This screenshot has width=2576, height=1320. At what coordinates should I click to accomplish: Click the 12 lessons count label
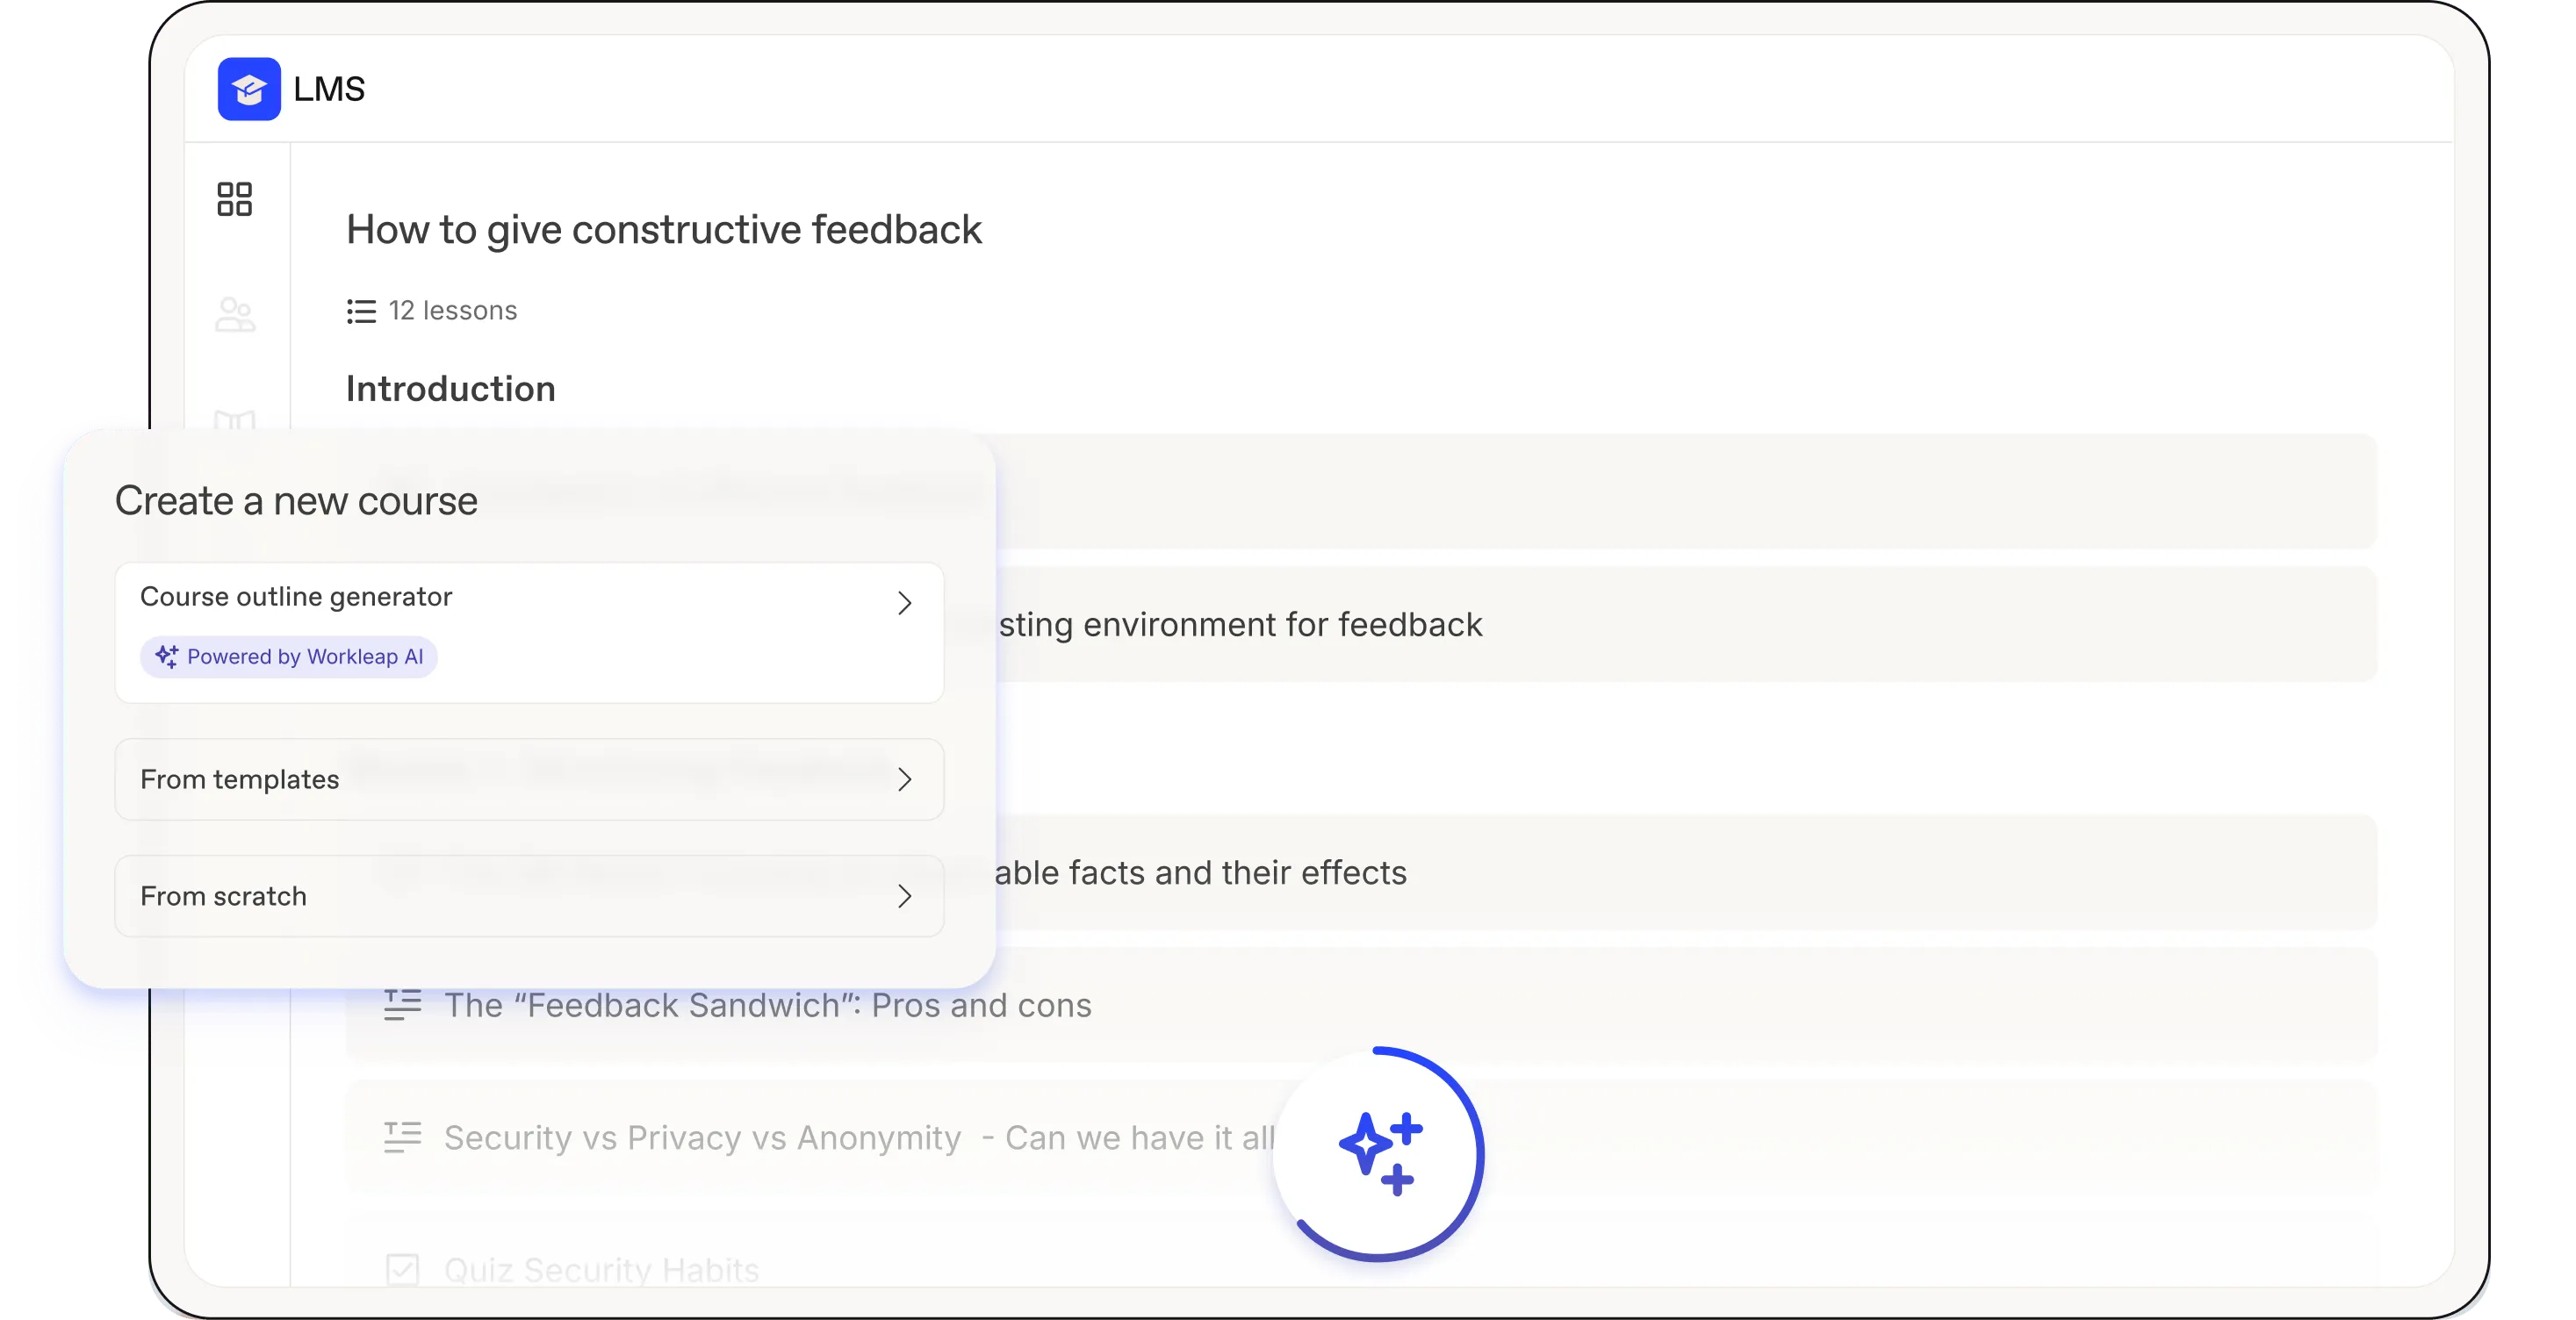pyautogui.click(x=453, y=311)
